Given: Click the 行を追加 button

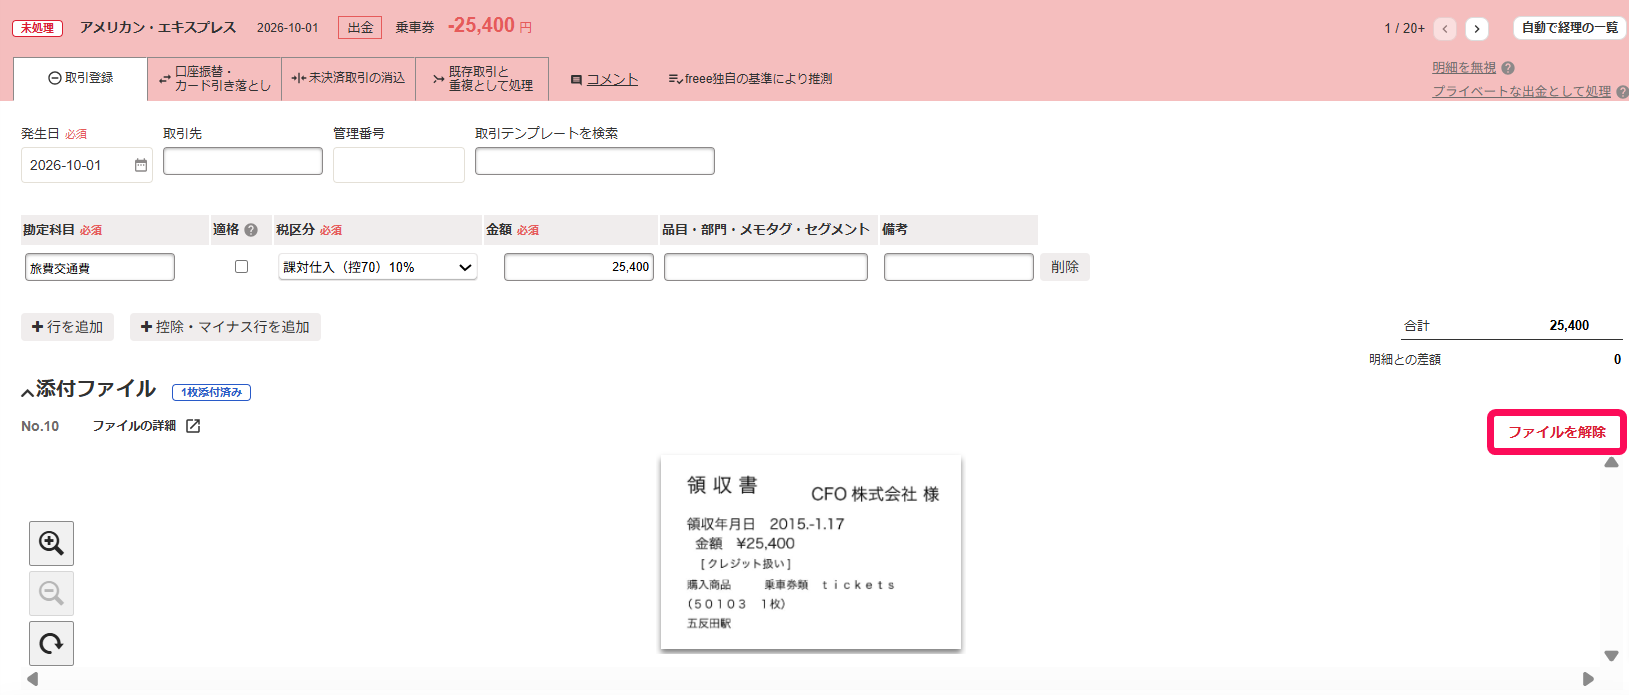Looking at the screenshot, I should tap(67, 327).
